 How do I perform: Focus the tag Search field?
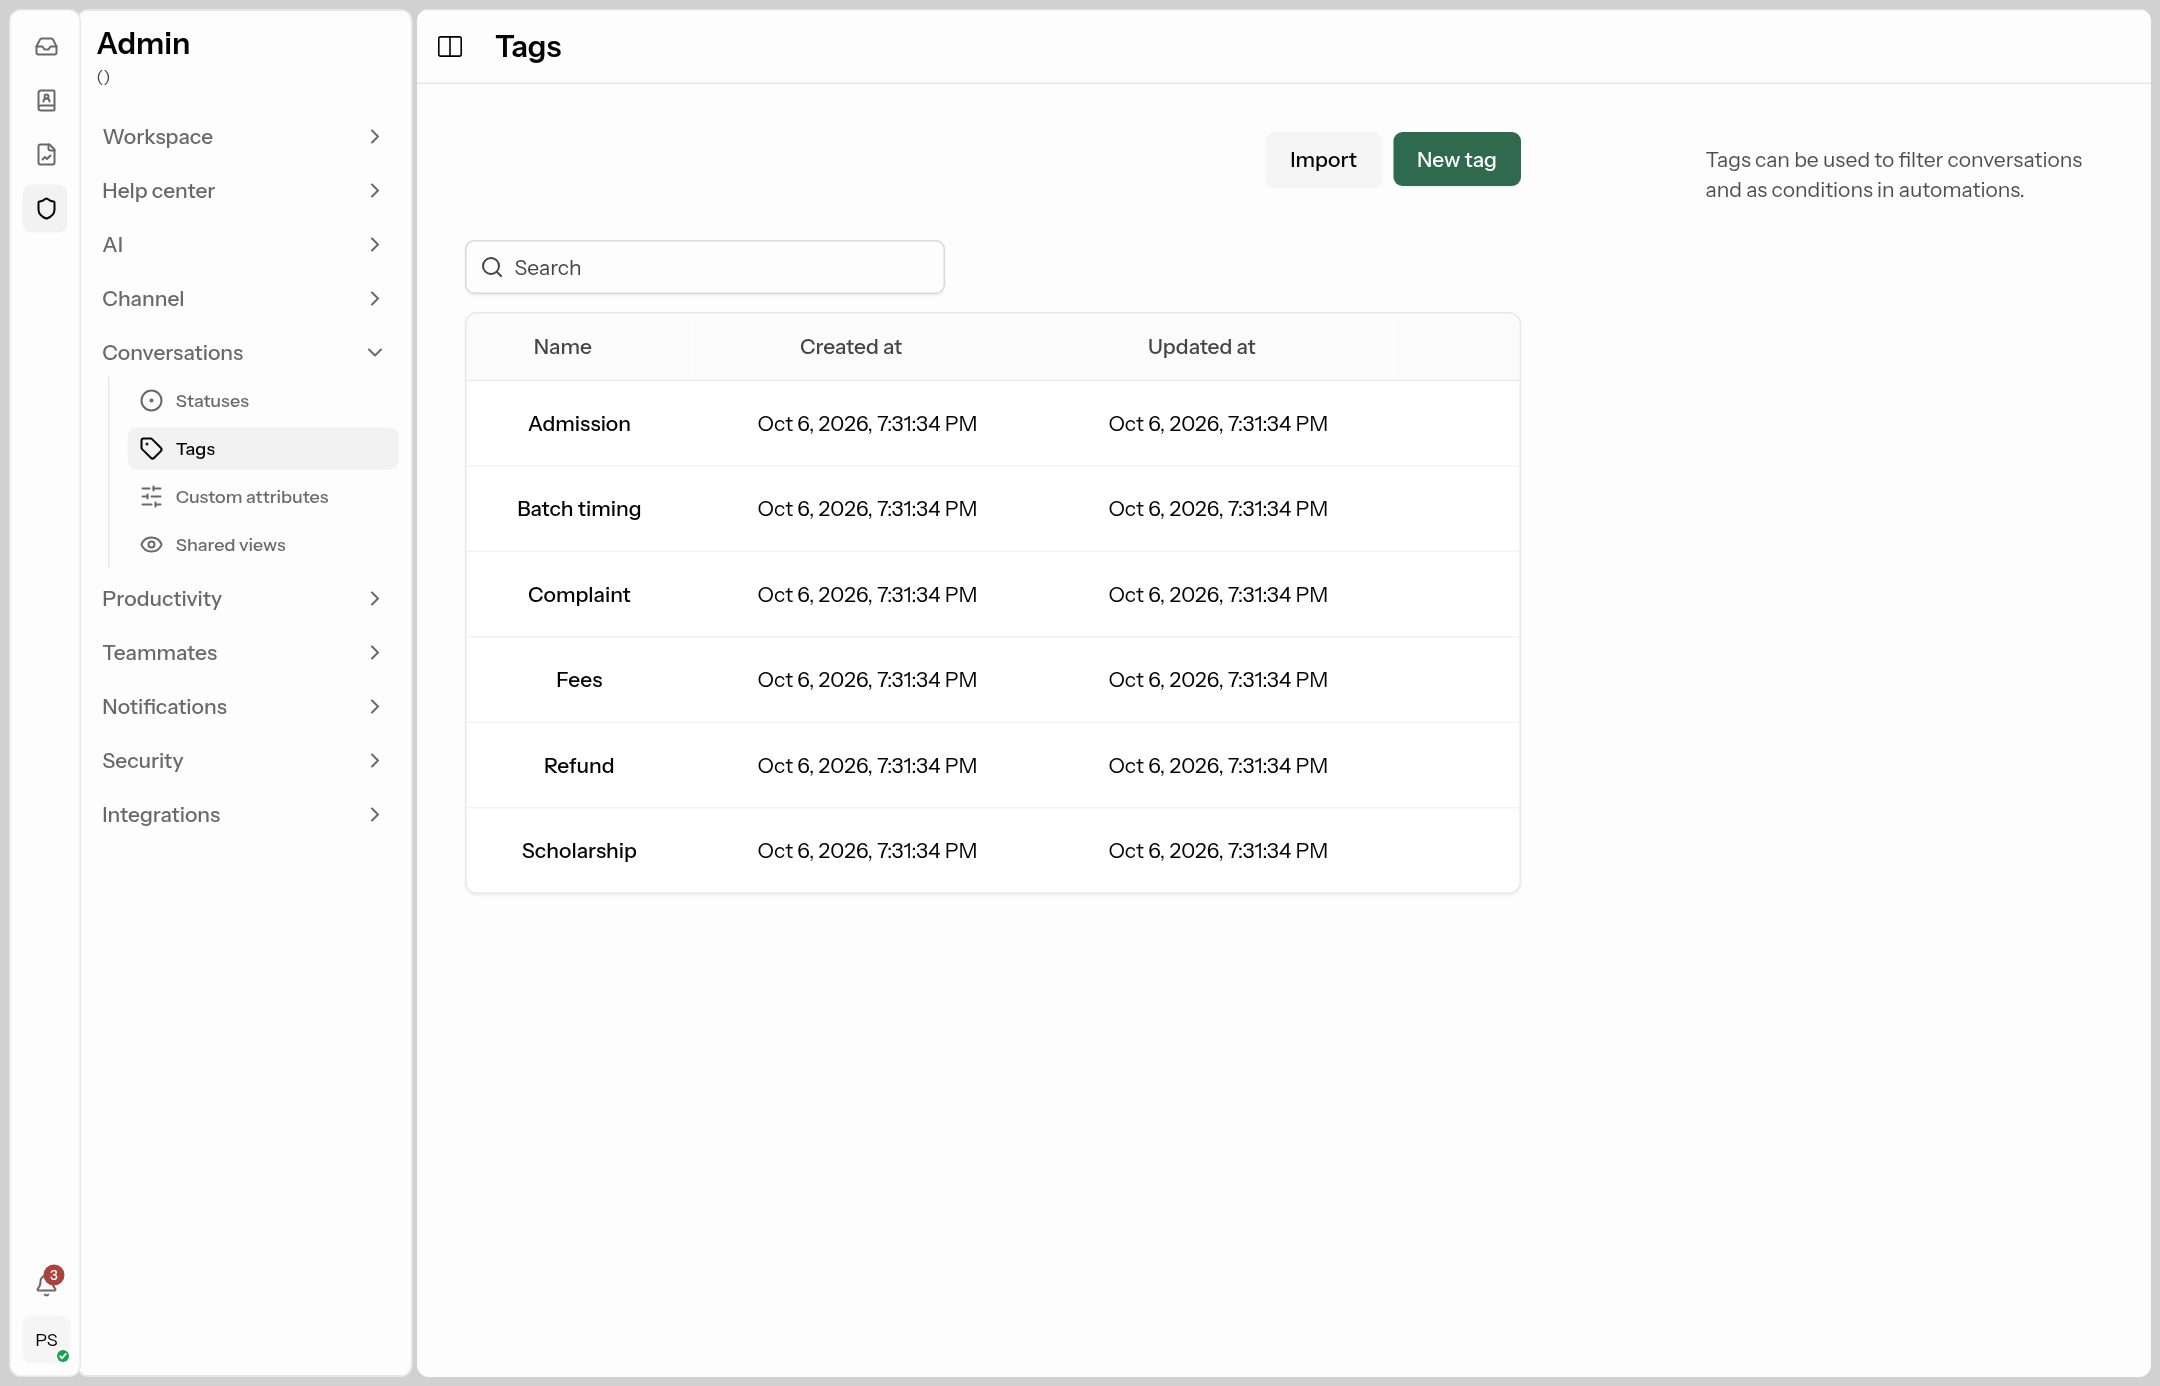pyautogui.click(x=705, y=267)
